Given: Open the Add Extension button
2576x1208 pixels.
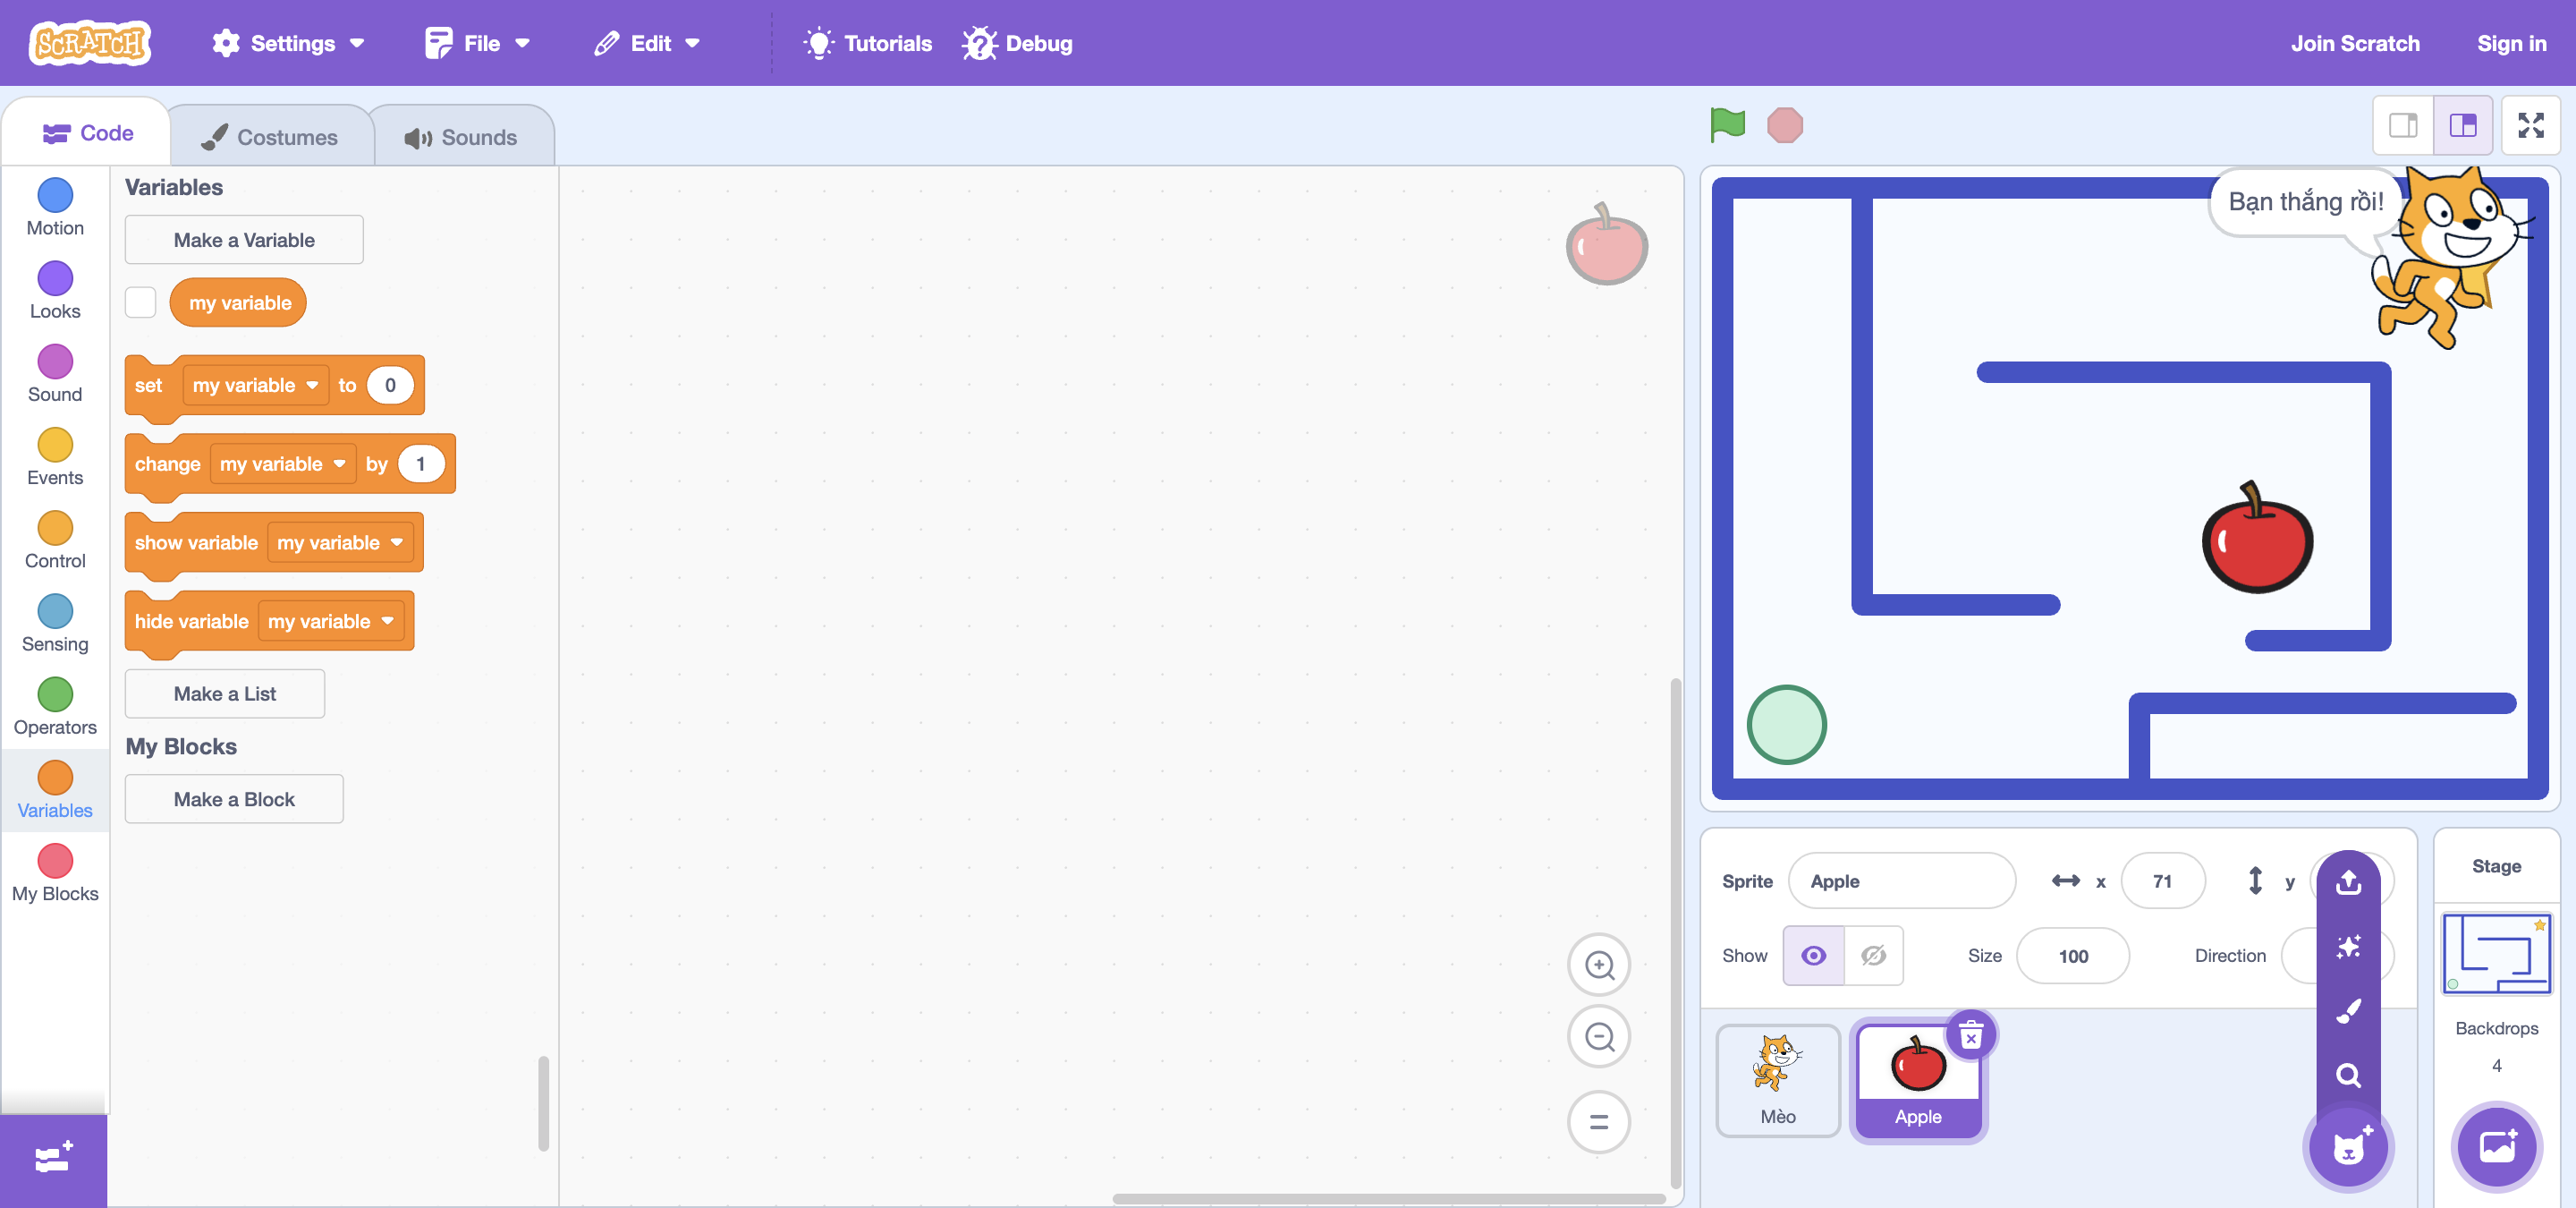Looking at the screenshot, I should (x=53, y=1159).
